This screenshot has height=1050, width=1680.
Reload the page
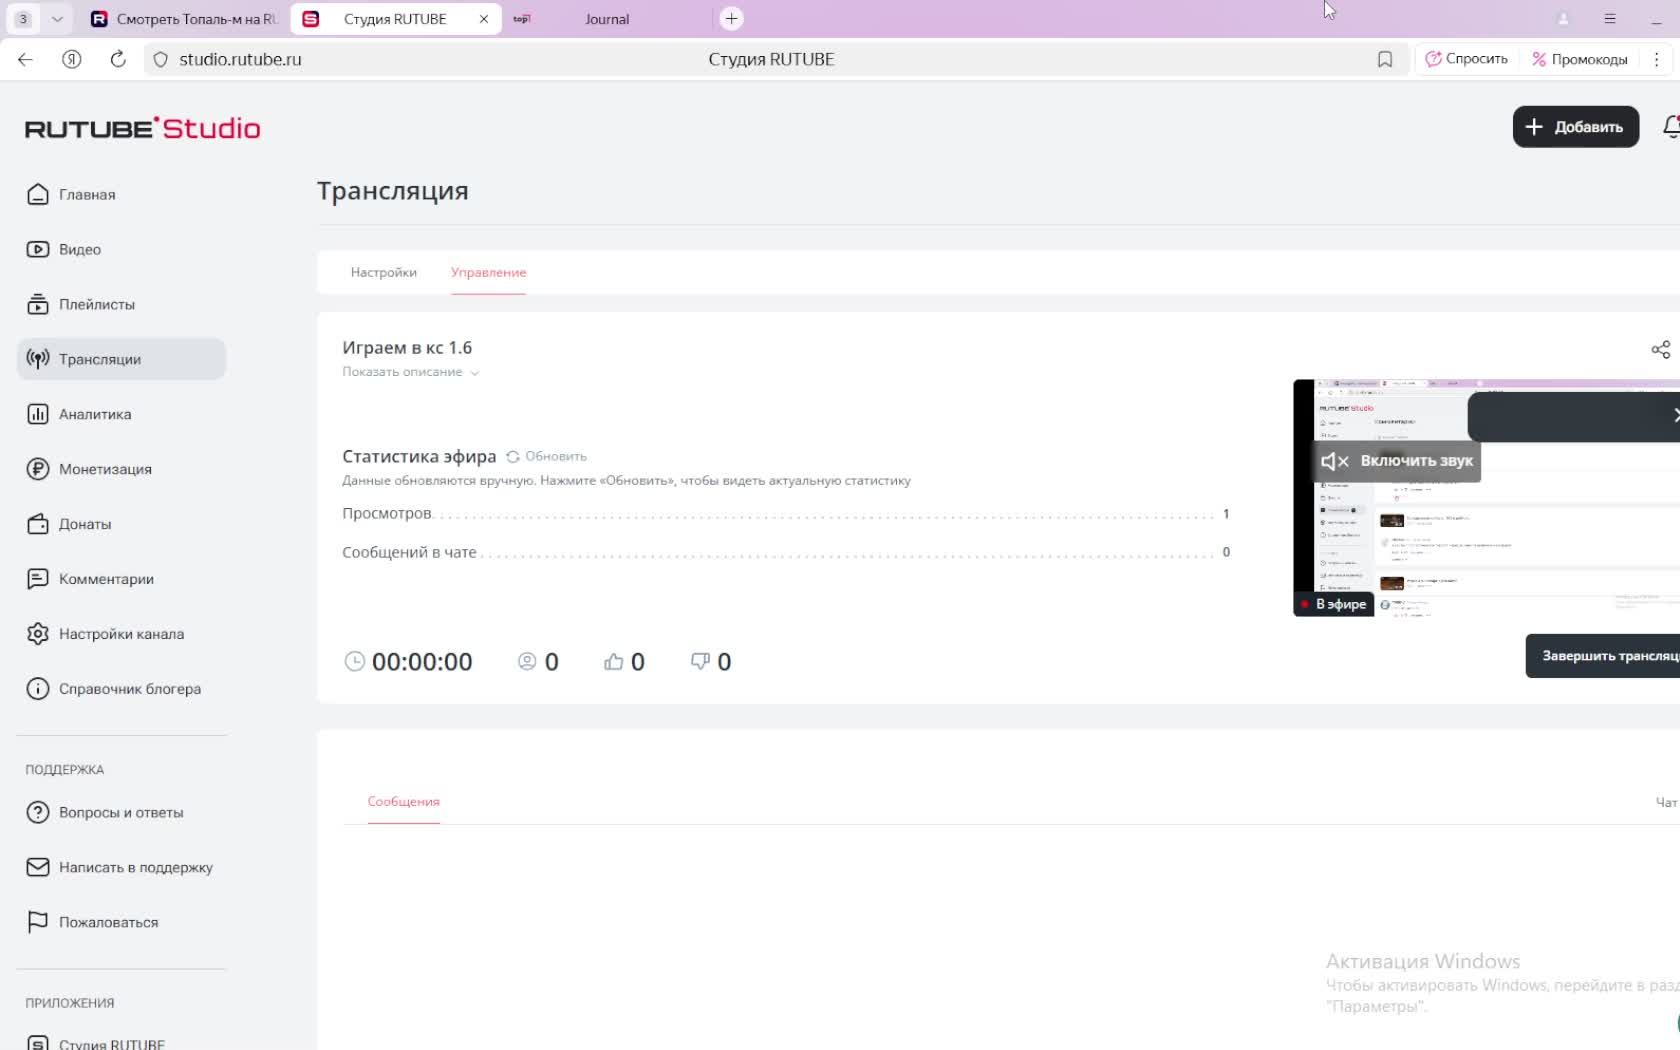(118, 59)
